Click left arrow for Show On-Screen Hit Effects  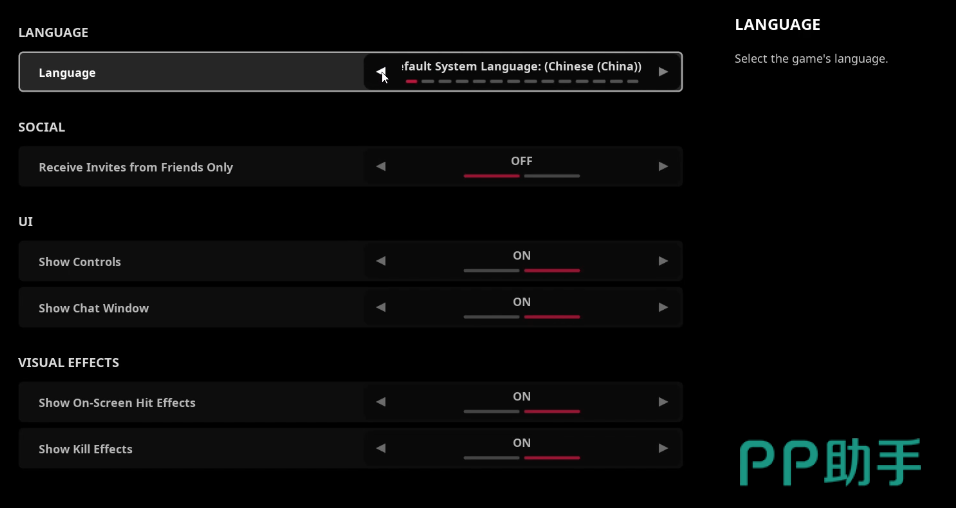point(380,402)
